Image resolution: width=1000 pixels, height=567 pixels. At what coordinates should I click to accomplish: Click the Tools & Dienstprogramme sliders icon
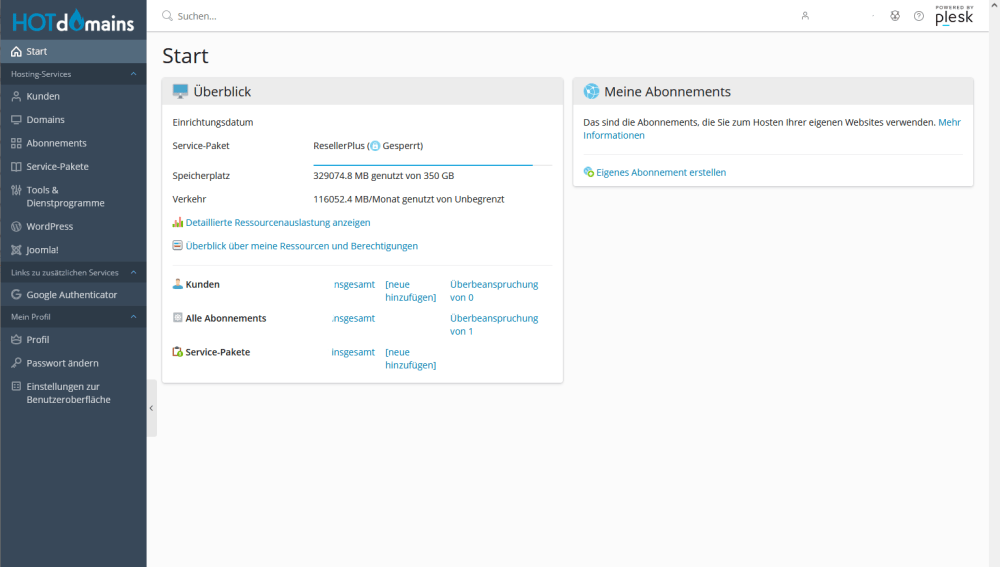pos(16,190)
